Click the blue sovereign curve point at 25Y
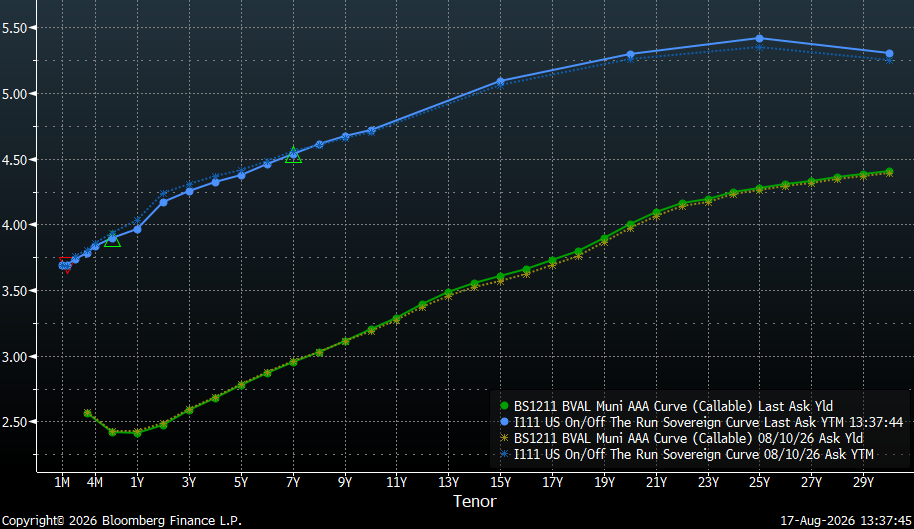Screen dimensions: 914x529 pos(760,38)
